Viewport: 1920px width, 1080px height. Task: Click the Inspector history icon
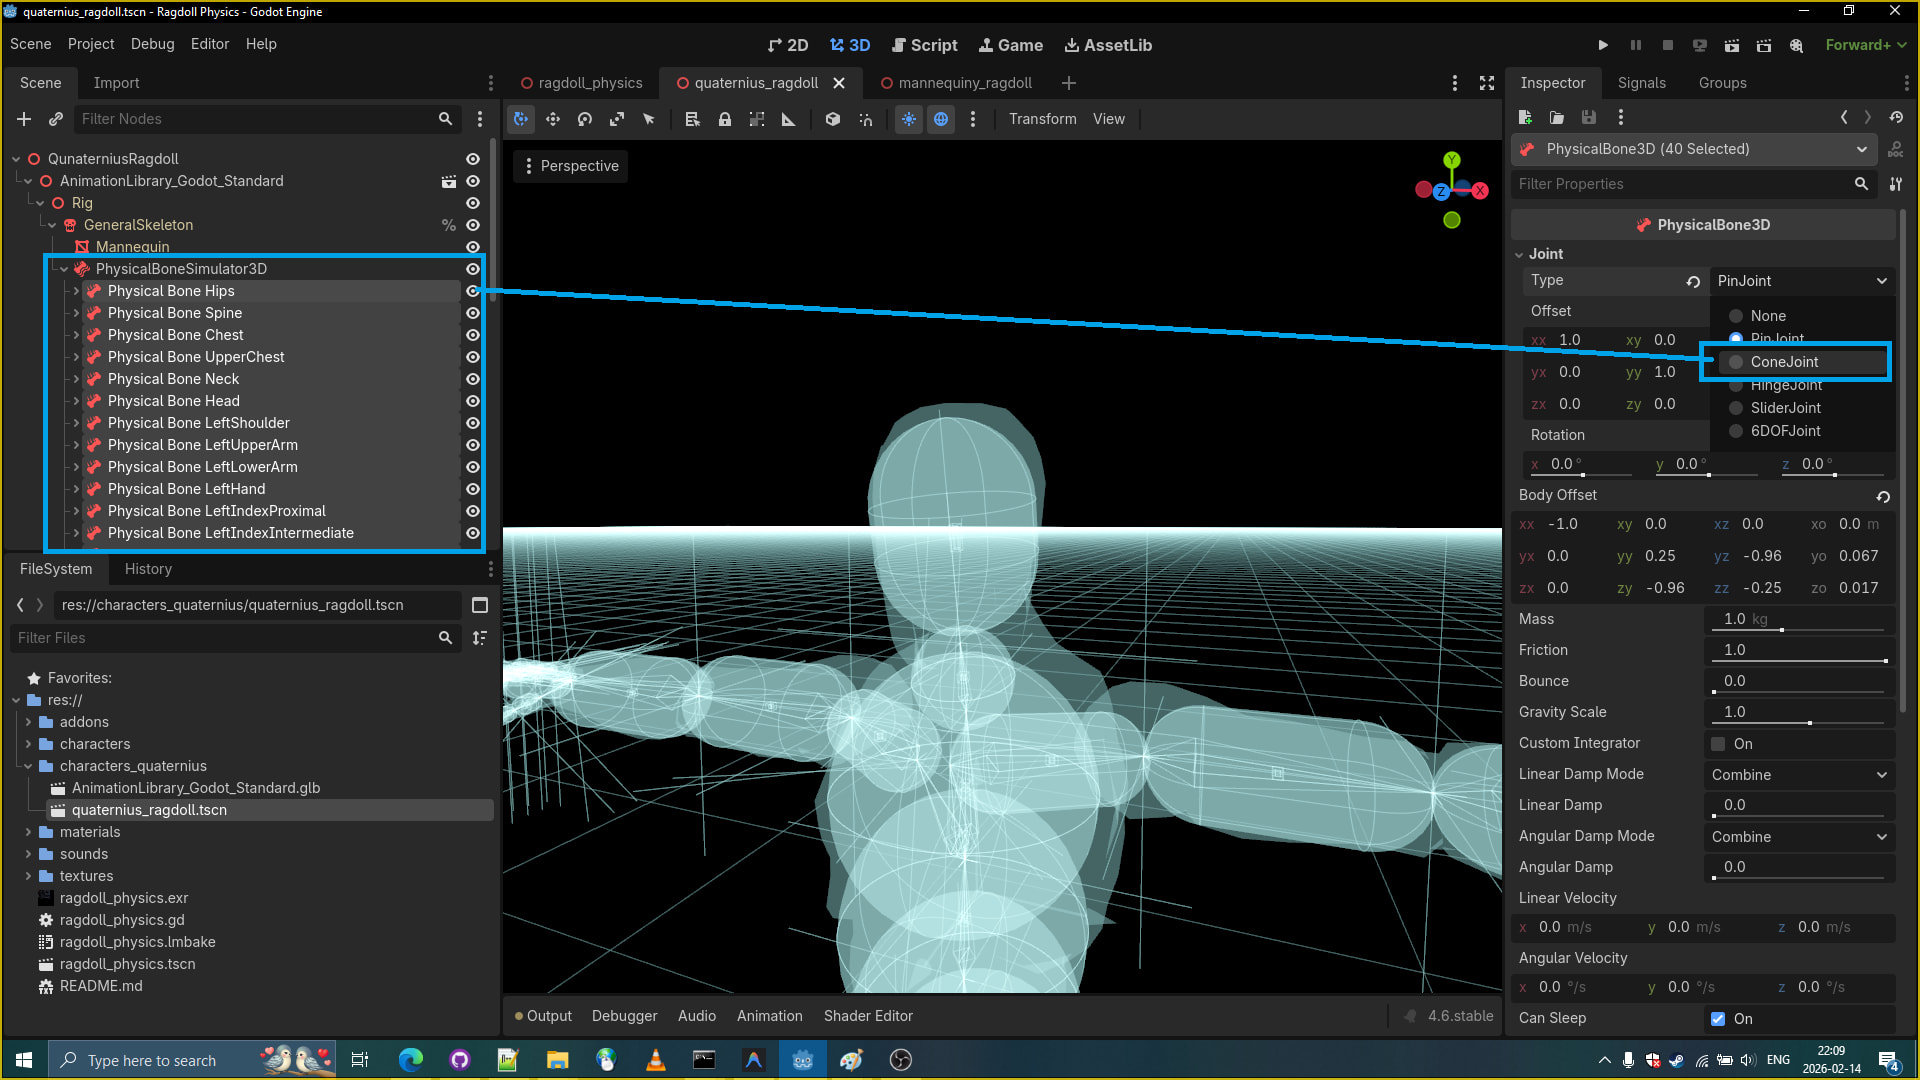tap(1896, 118)
